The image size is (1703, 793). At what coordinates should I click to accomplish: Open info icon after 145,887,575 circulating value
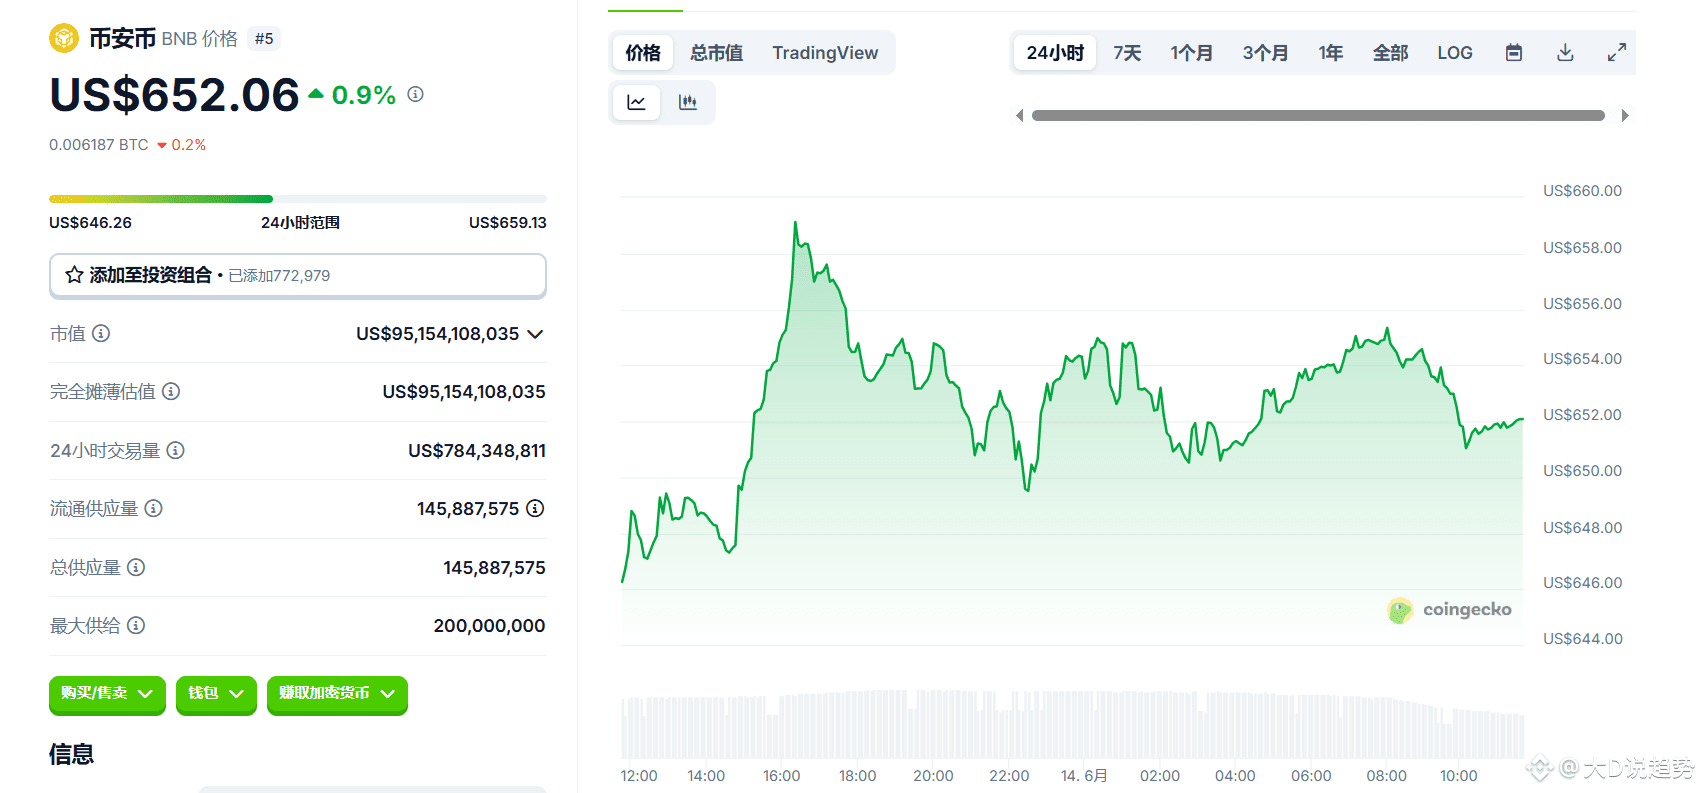tap(535, 508)
